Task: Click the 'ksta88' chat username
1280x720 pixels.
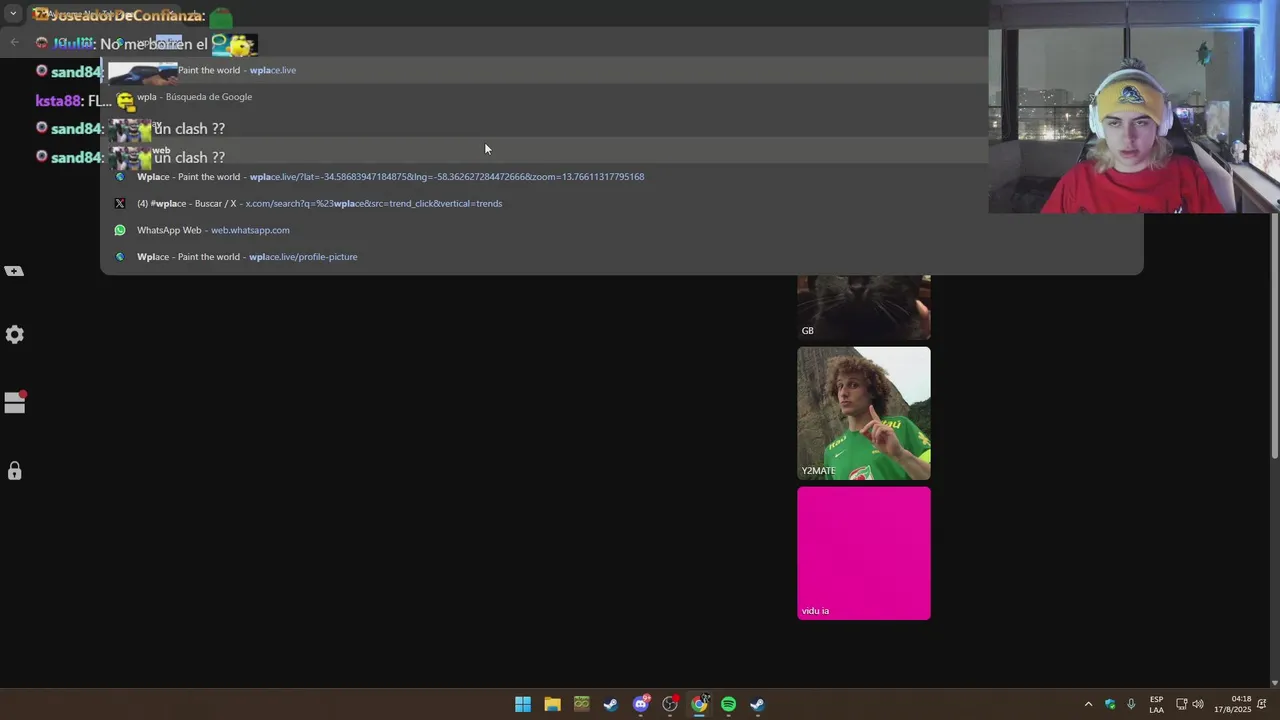Action: point(57,101)
